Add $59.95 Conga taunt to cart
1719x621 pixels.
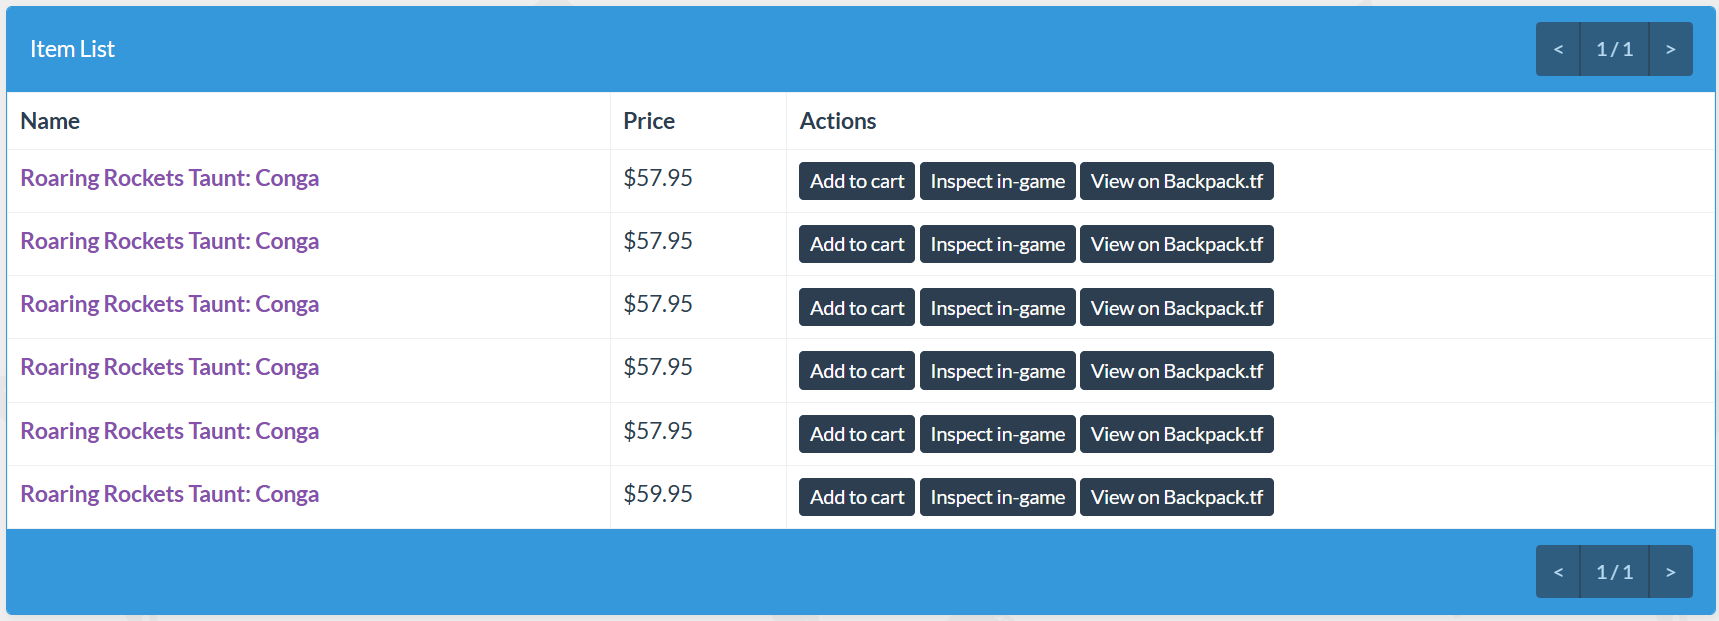pyautogui.click(x=857, y=497)
